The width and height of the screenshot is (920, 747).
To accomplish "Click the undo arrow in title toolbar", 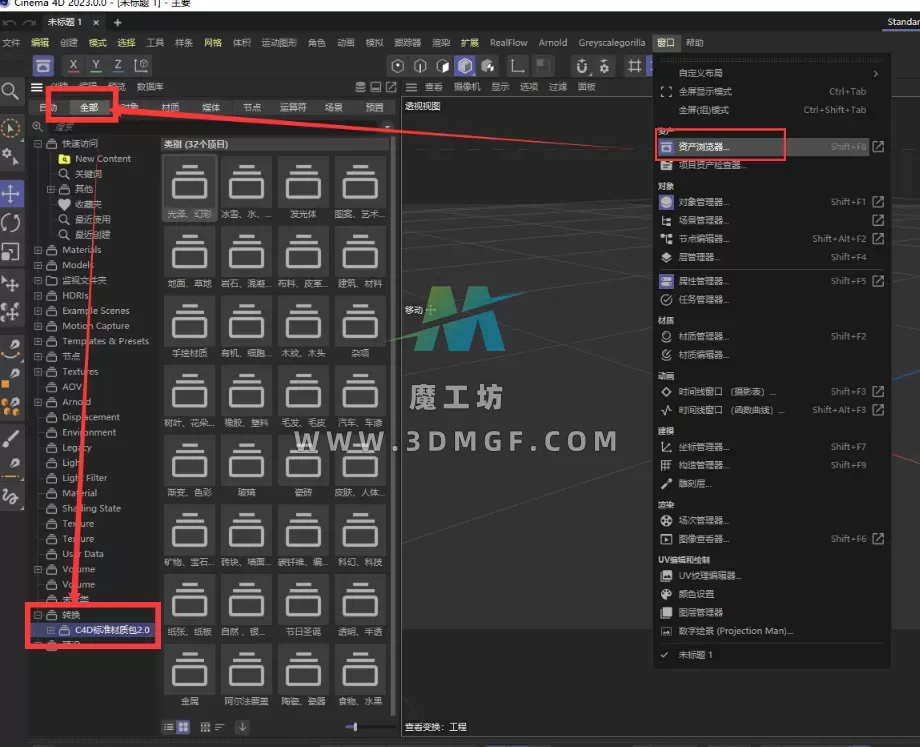I will (x=9, y=23).
